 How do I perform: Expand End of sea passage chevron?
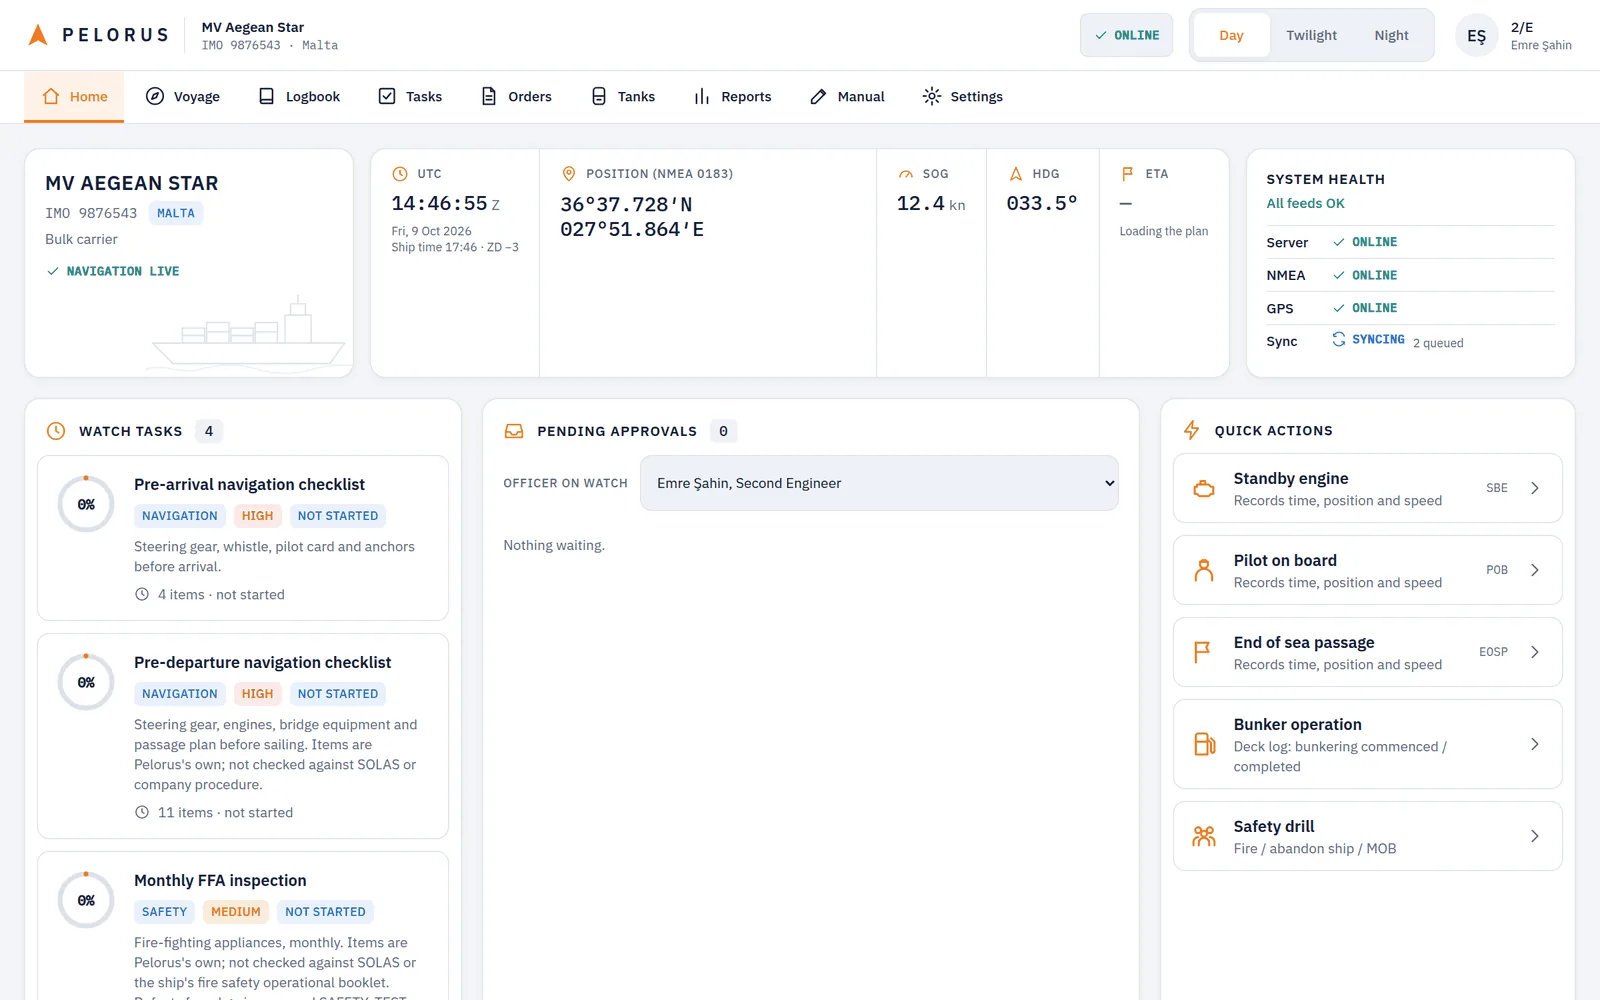[x=1535, y=653]
